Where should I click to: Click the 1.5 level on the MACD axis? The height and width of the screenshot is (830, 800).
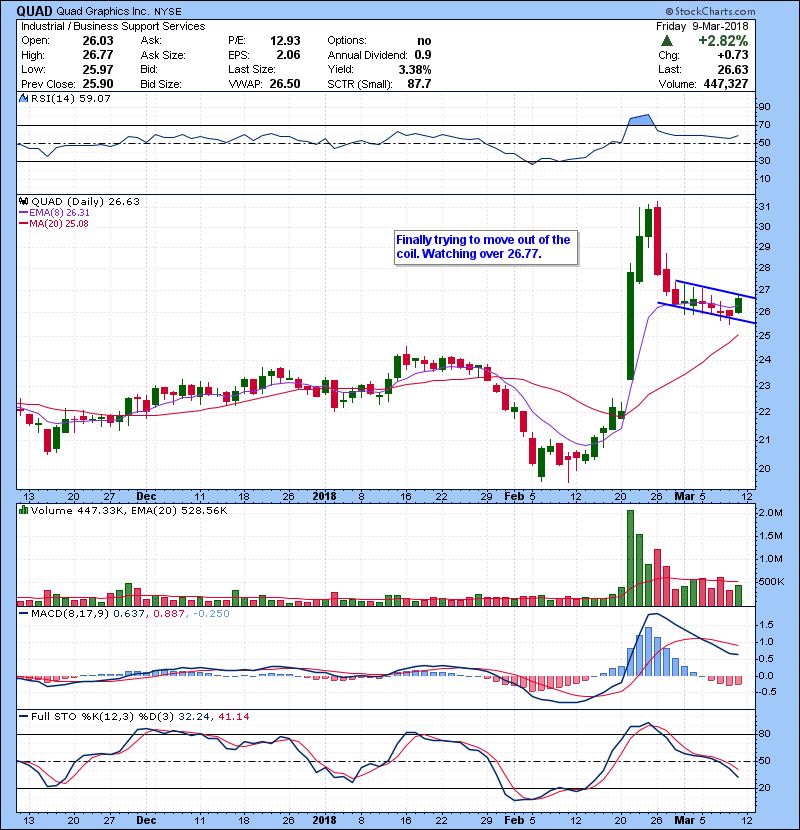pos(766,625)
